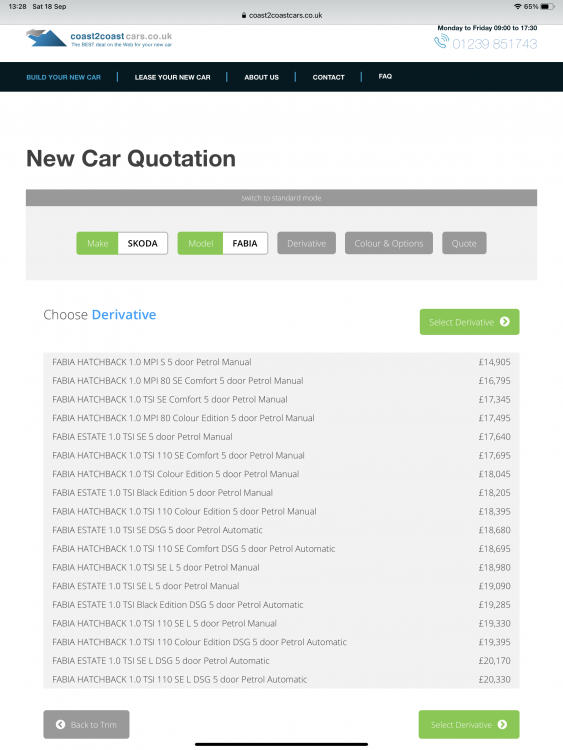Tap the Wi-Fi status icon
563x750 pixels.
(x=518, y=7)
